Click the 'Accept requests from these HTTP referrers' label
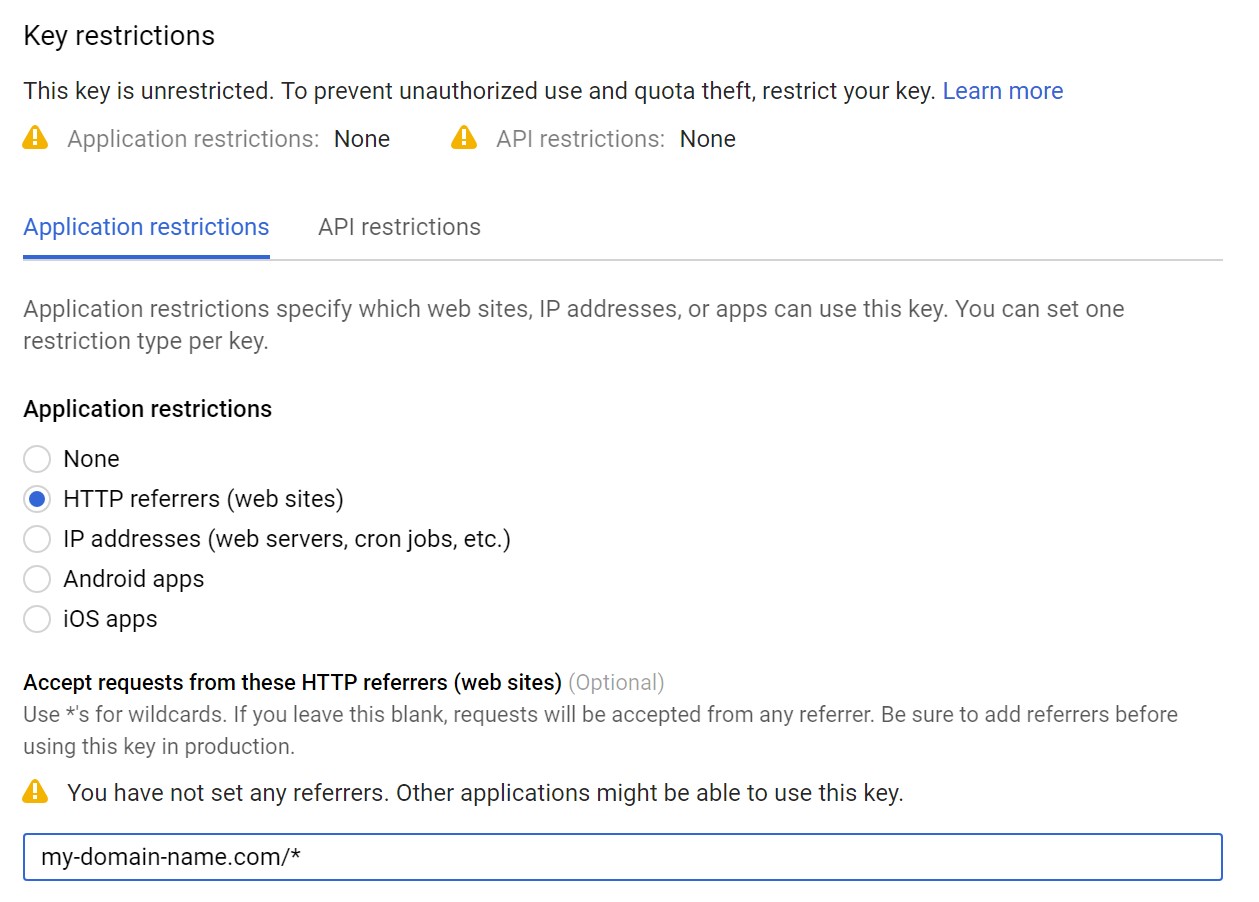Screen dimensions: 1259x902 point(292,683)
